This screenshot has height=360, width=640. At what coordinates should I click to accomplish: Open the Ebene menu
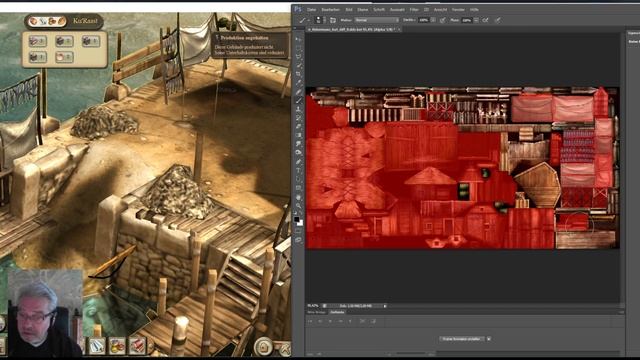362,9
